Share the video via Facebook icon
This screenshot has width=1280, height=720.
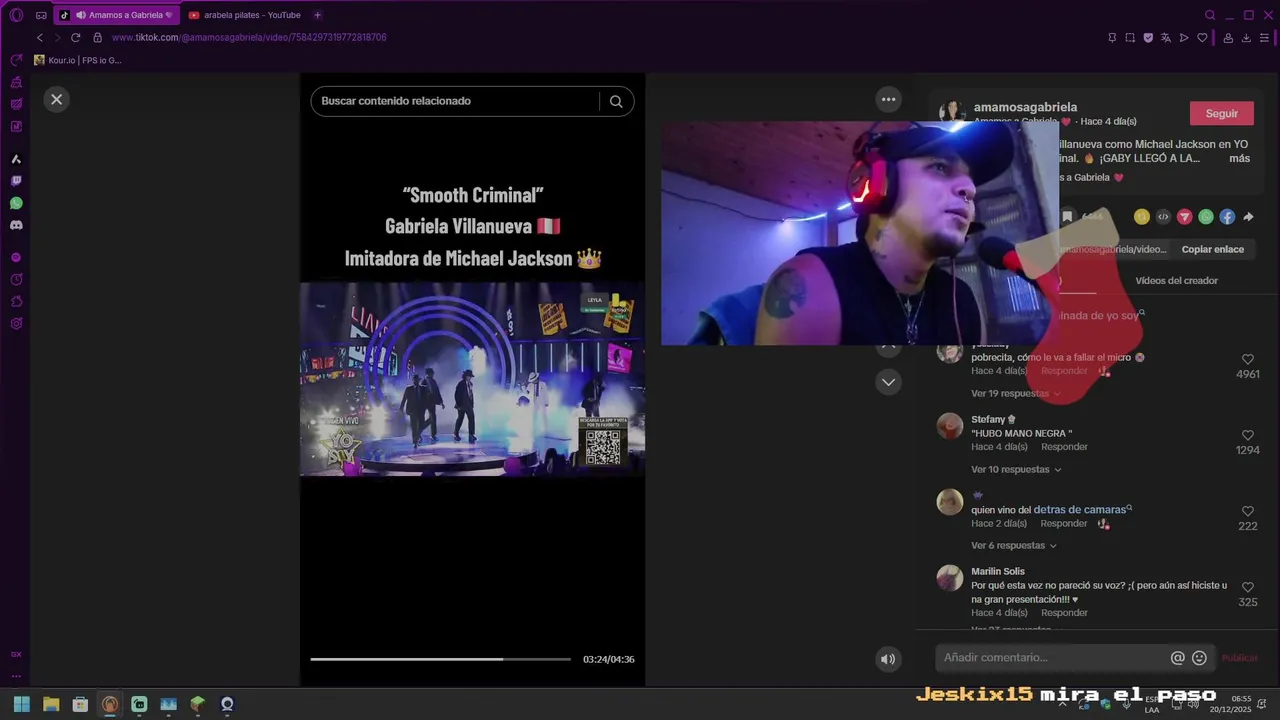pos(1227,217)
